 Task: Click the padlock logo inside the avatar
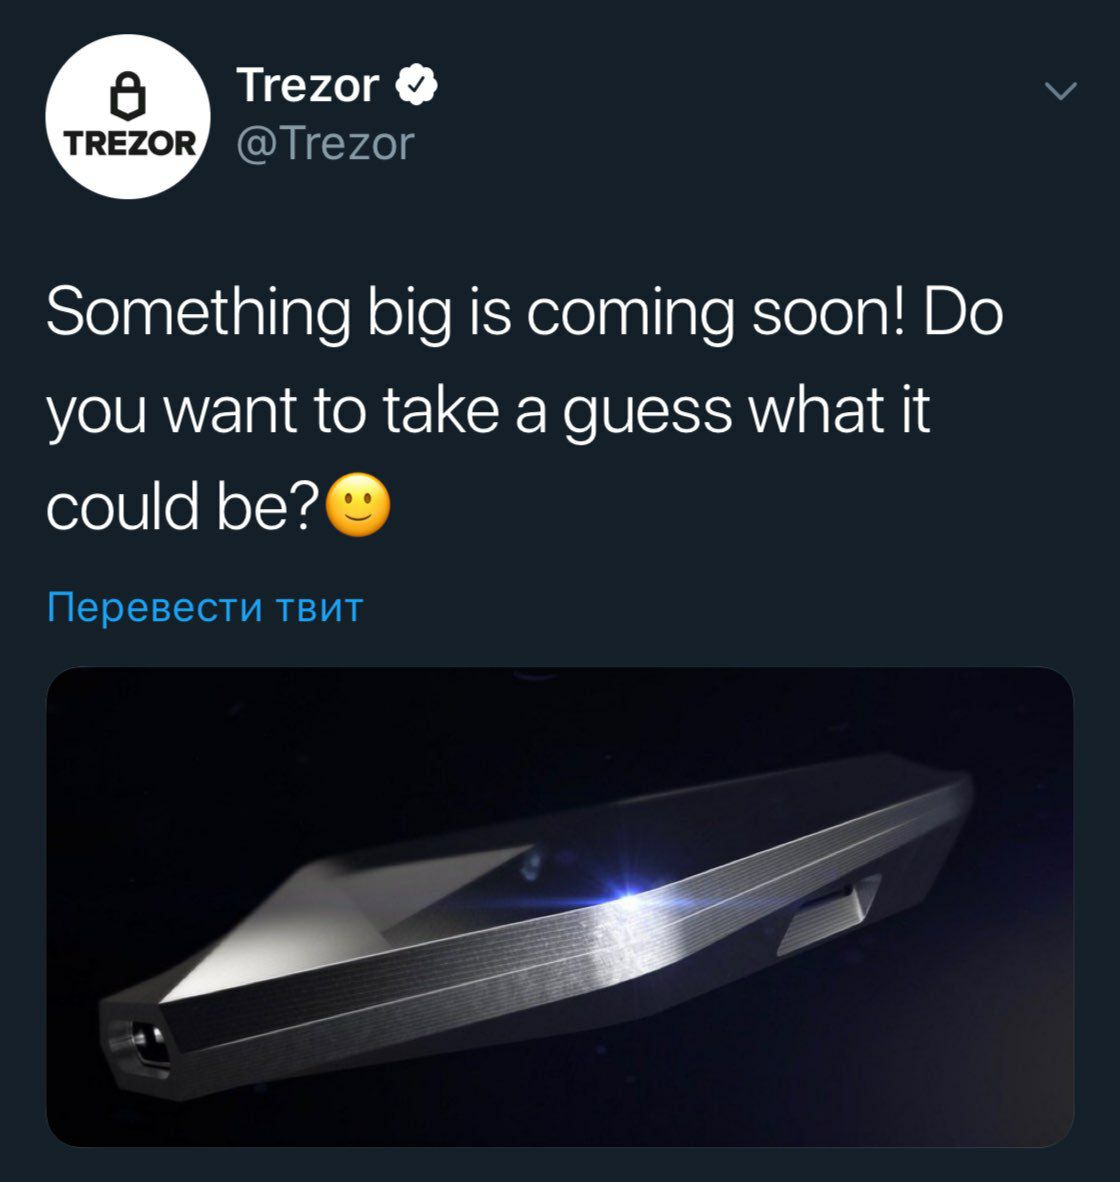tap(128, 96)
